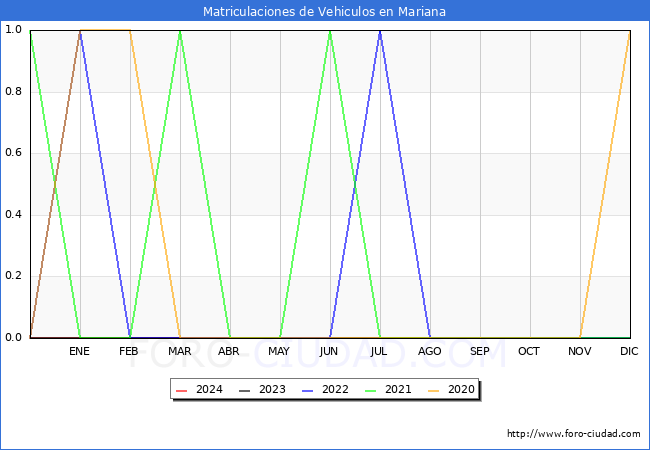Click the FEB month axis label
650x450 pixels.
(129, 351)
